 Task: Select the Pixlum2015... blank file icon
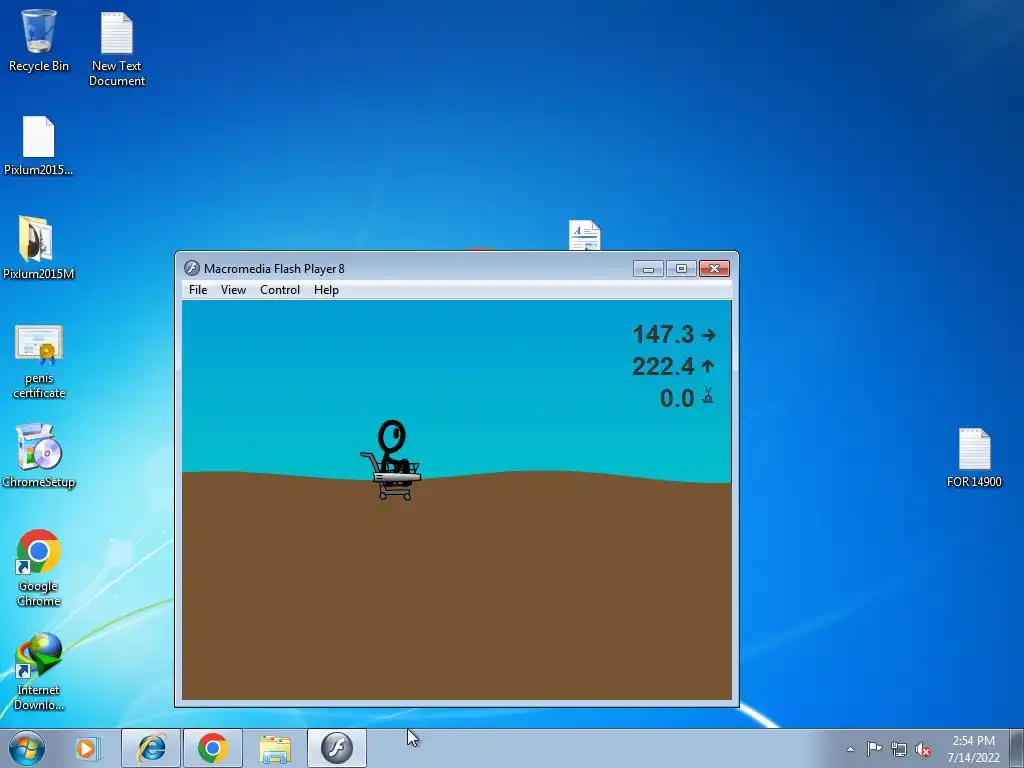39,146
